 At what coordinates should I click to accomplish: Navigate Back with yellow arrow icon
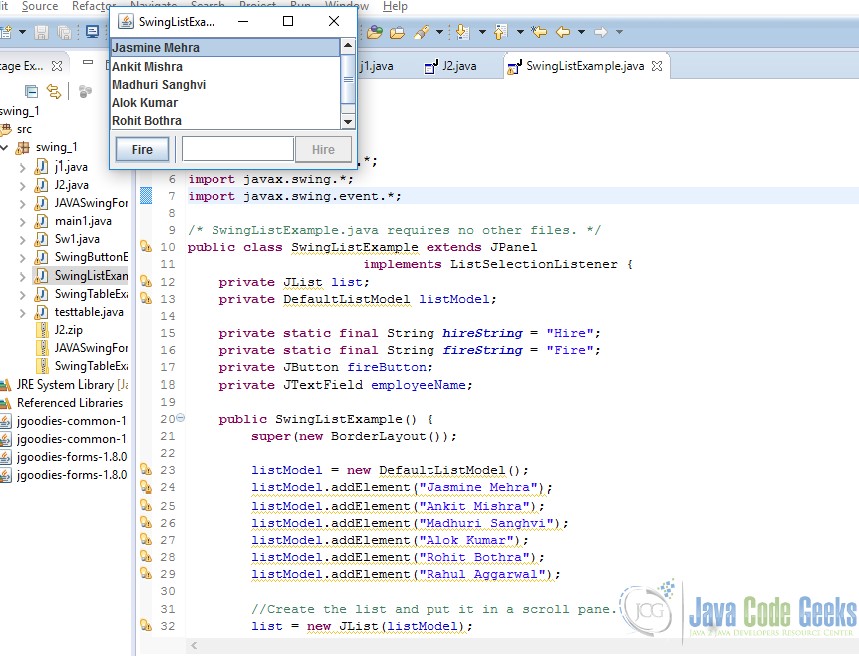[x=563, y=32]
